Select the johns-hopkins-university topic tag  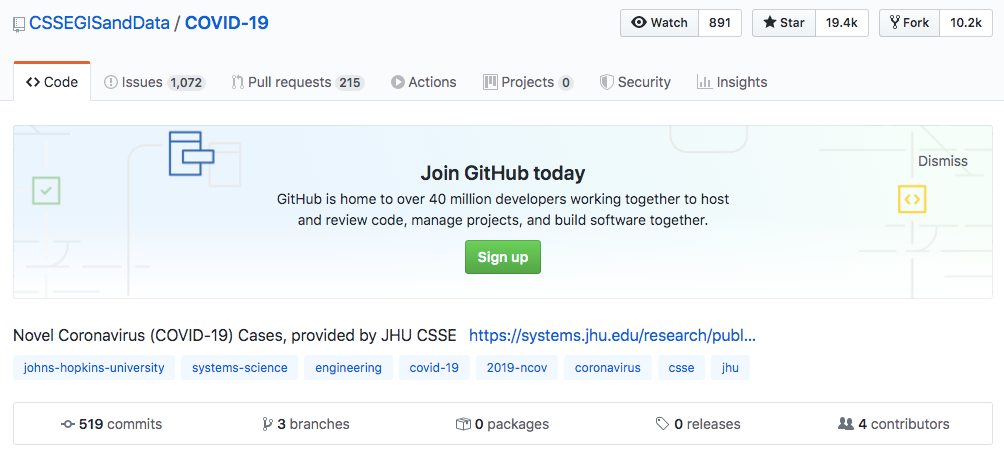[94, 368]
